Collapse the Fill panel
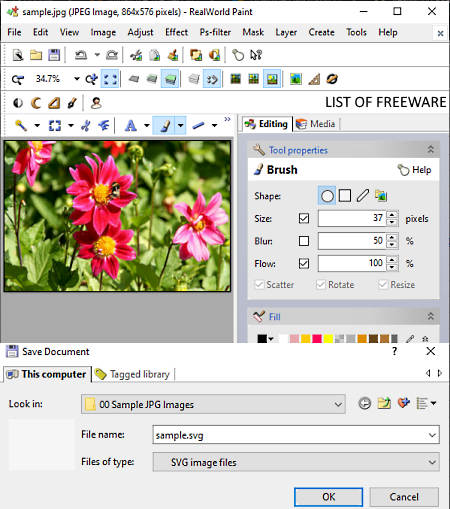450x509 pixels. pyautogui.click(x=431, y=316)
